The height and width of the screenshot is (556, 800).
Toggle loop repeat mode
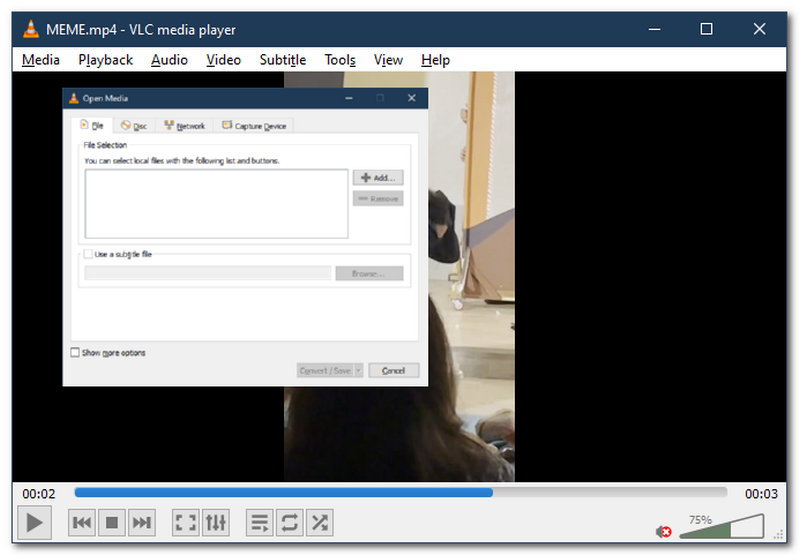(x=289, y=522)
